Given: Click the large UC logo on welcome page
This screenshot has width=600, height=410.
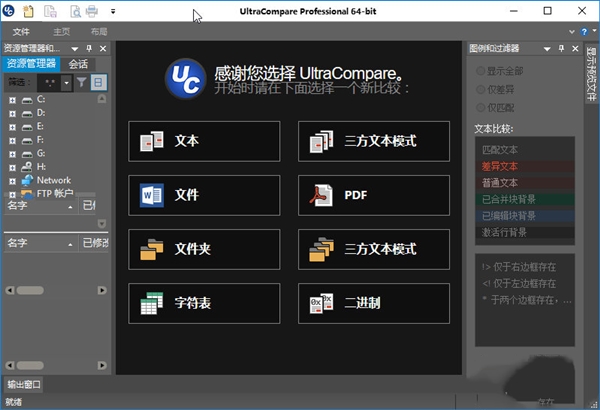Looking at the screenshot, I should click(186, 78).
